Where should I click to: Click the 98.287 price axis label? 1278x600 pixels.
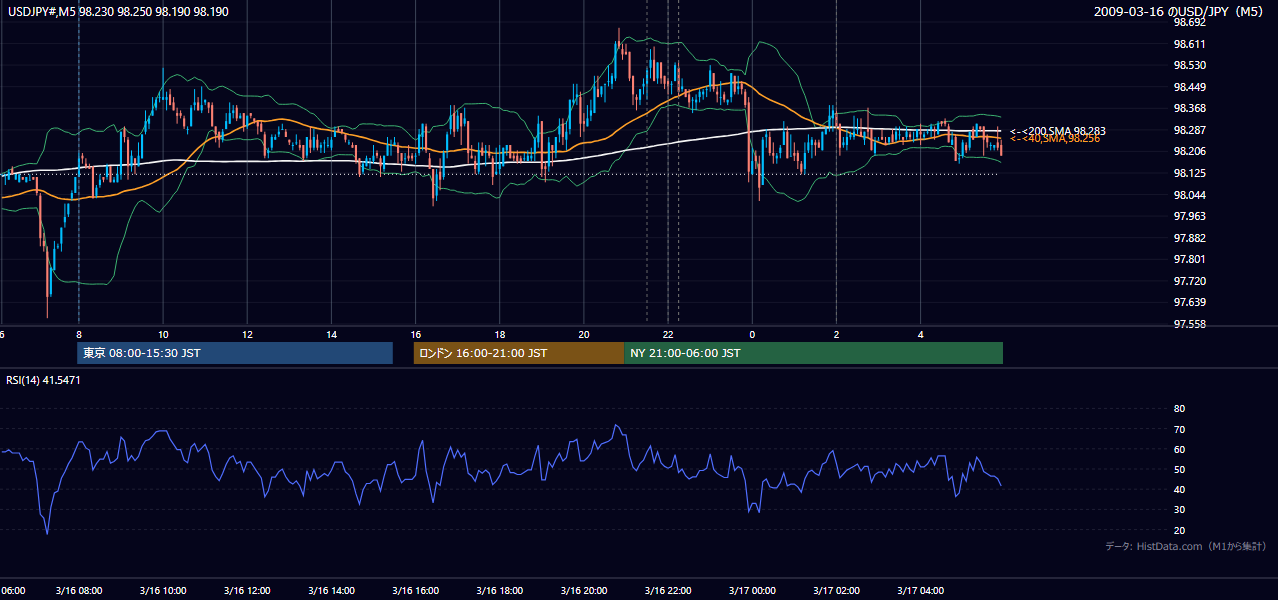click(1189, 130)
